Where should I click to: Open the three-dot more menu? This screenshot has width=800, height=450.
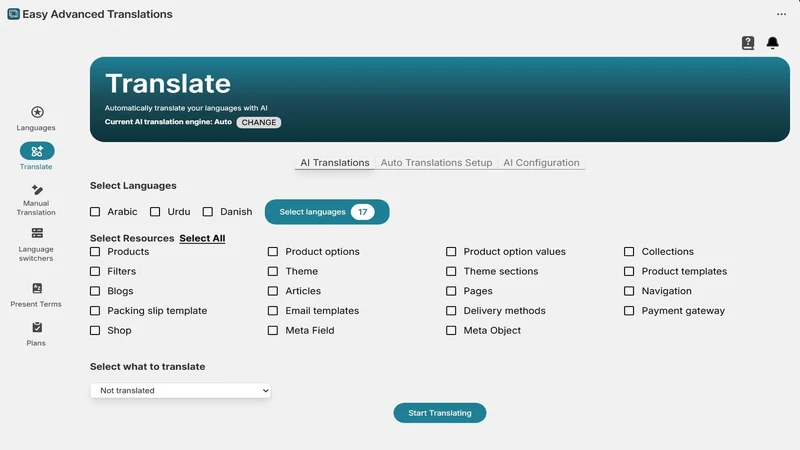[x=781, y=14]
